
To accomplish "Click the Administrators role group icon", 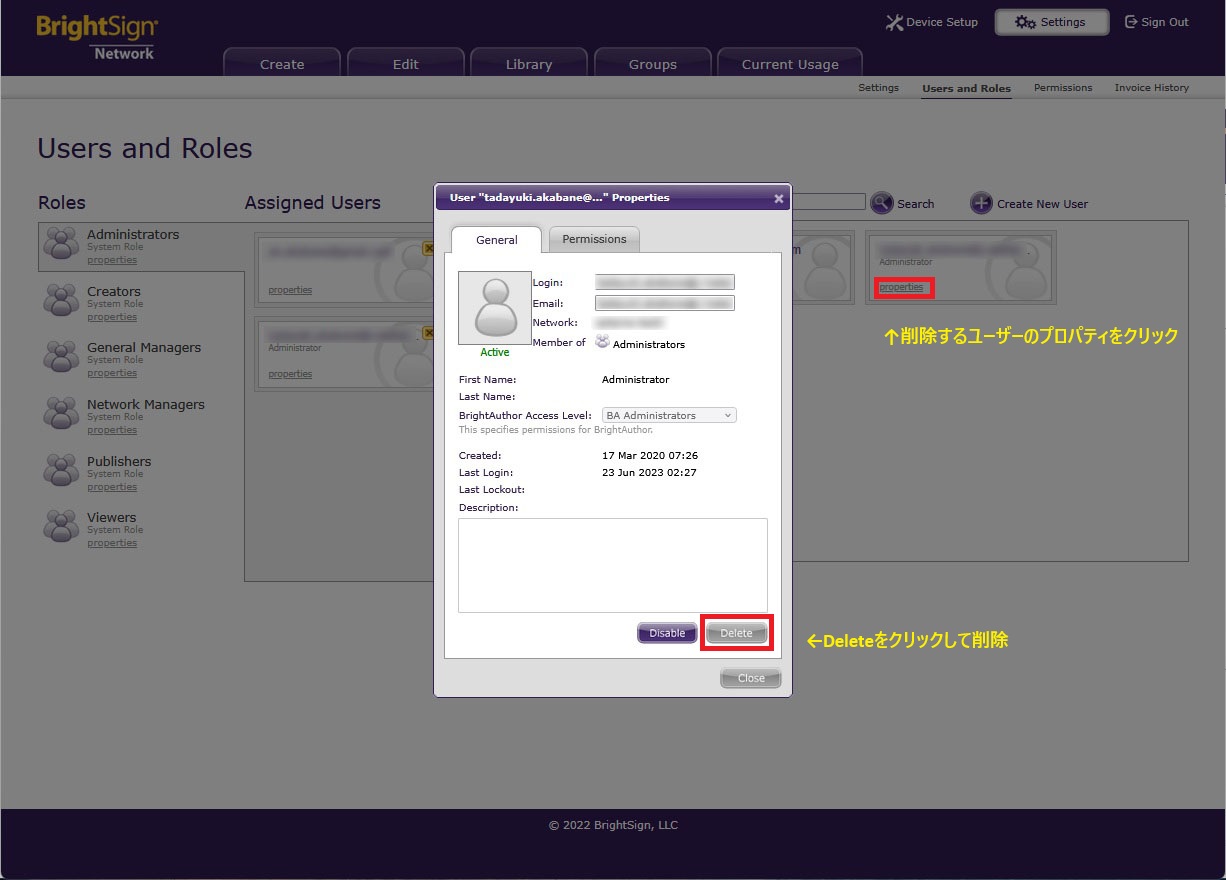I will click(61, 244).
